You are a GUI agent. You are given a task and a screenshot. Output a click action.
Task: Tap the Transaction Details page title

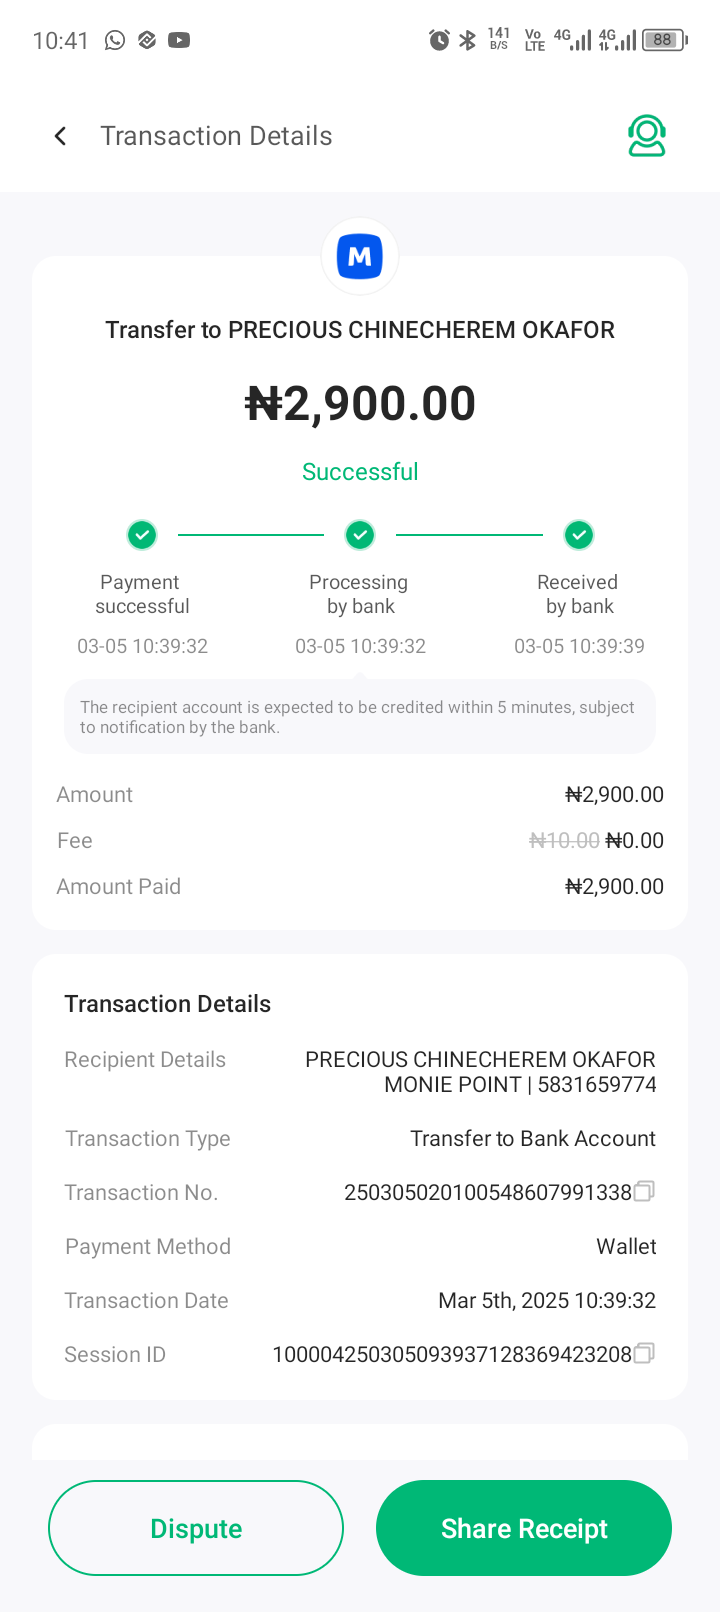point(216,136)
